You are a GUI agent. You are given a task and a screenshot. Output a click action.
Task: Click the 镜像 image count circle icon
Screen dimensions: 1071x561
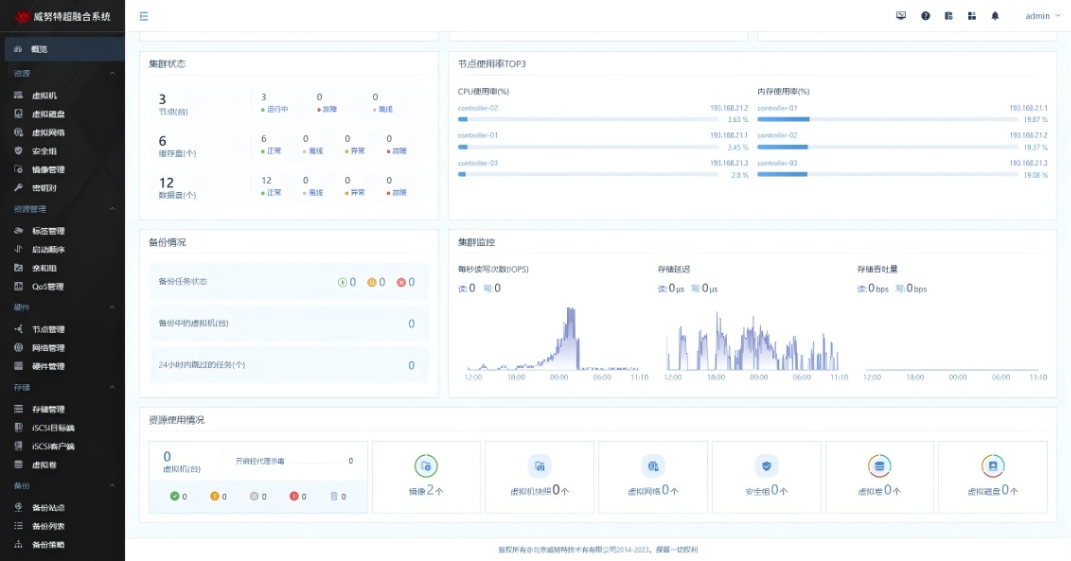coord(426,466)
